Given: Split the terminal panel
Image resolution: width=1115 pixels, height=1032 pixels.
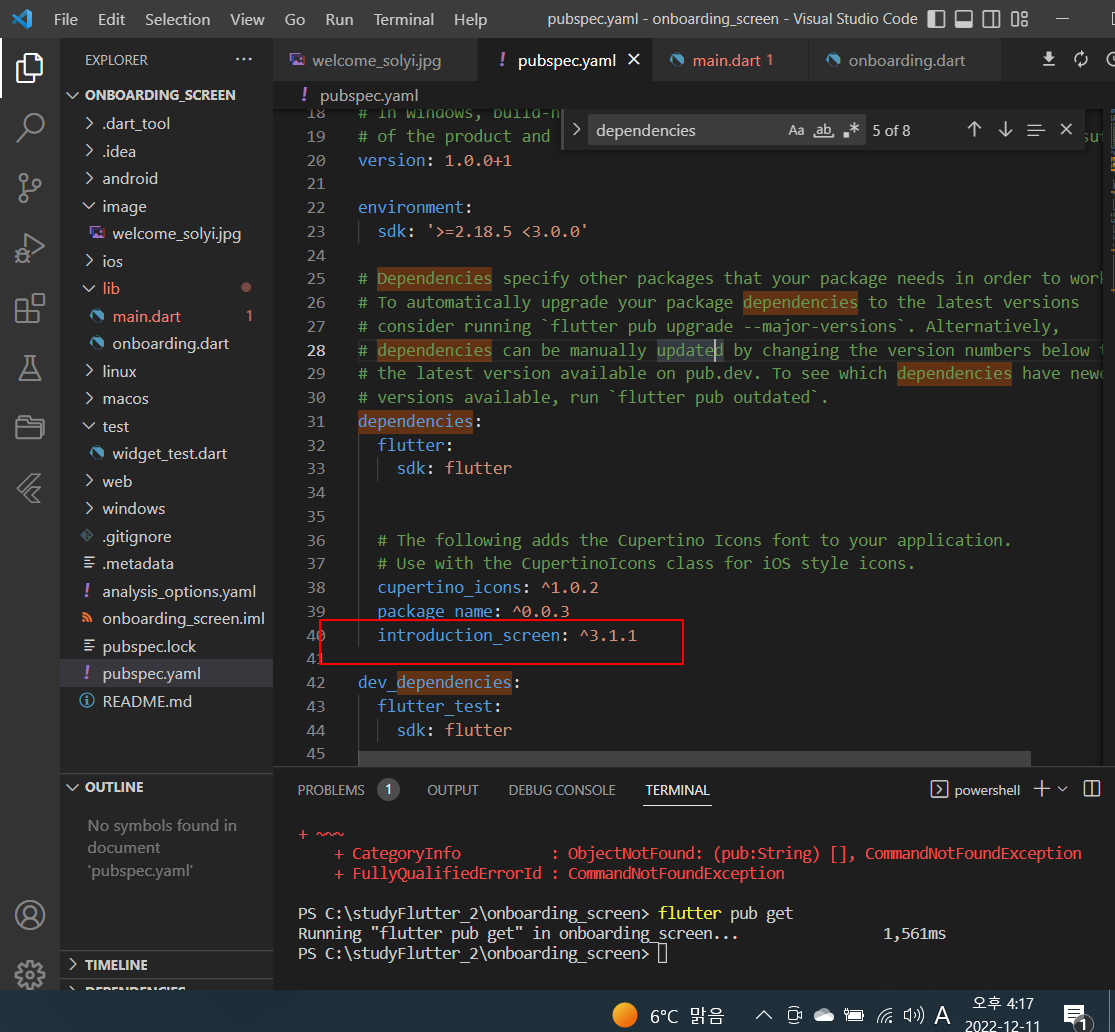Looking at the screenshot, I should [1092, 789].
